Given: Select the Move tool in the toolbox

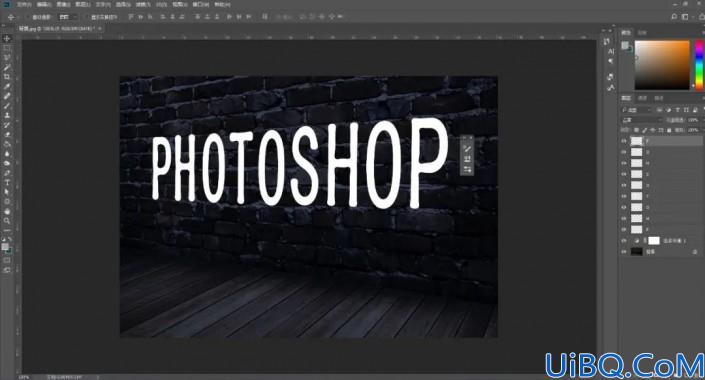Looking at the screenshot, I should click(7, 39).
